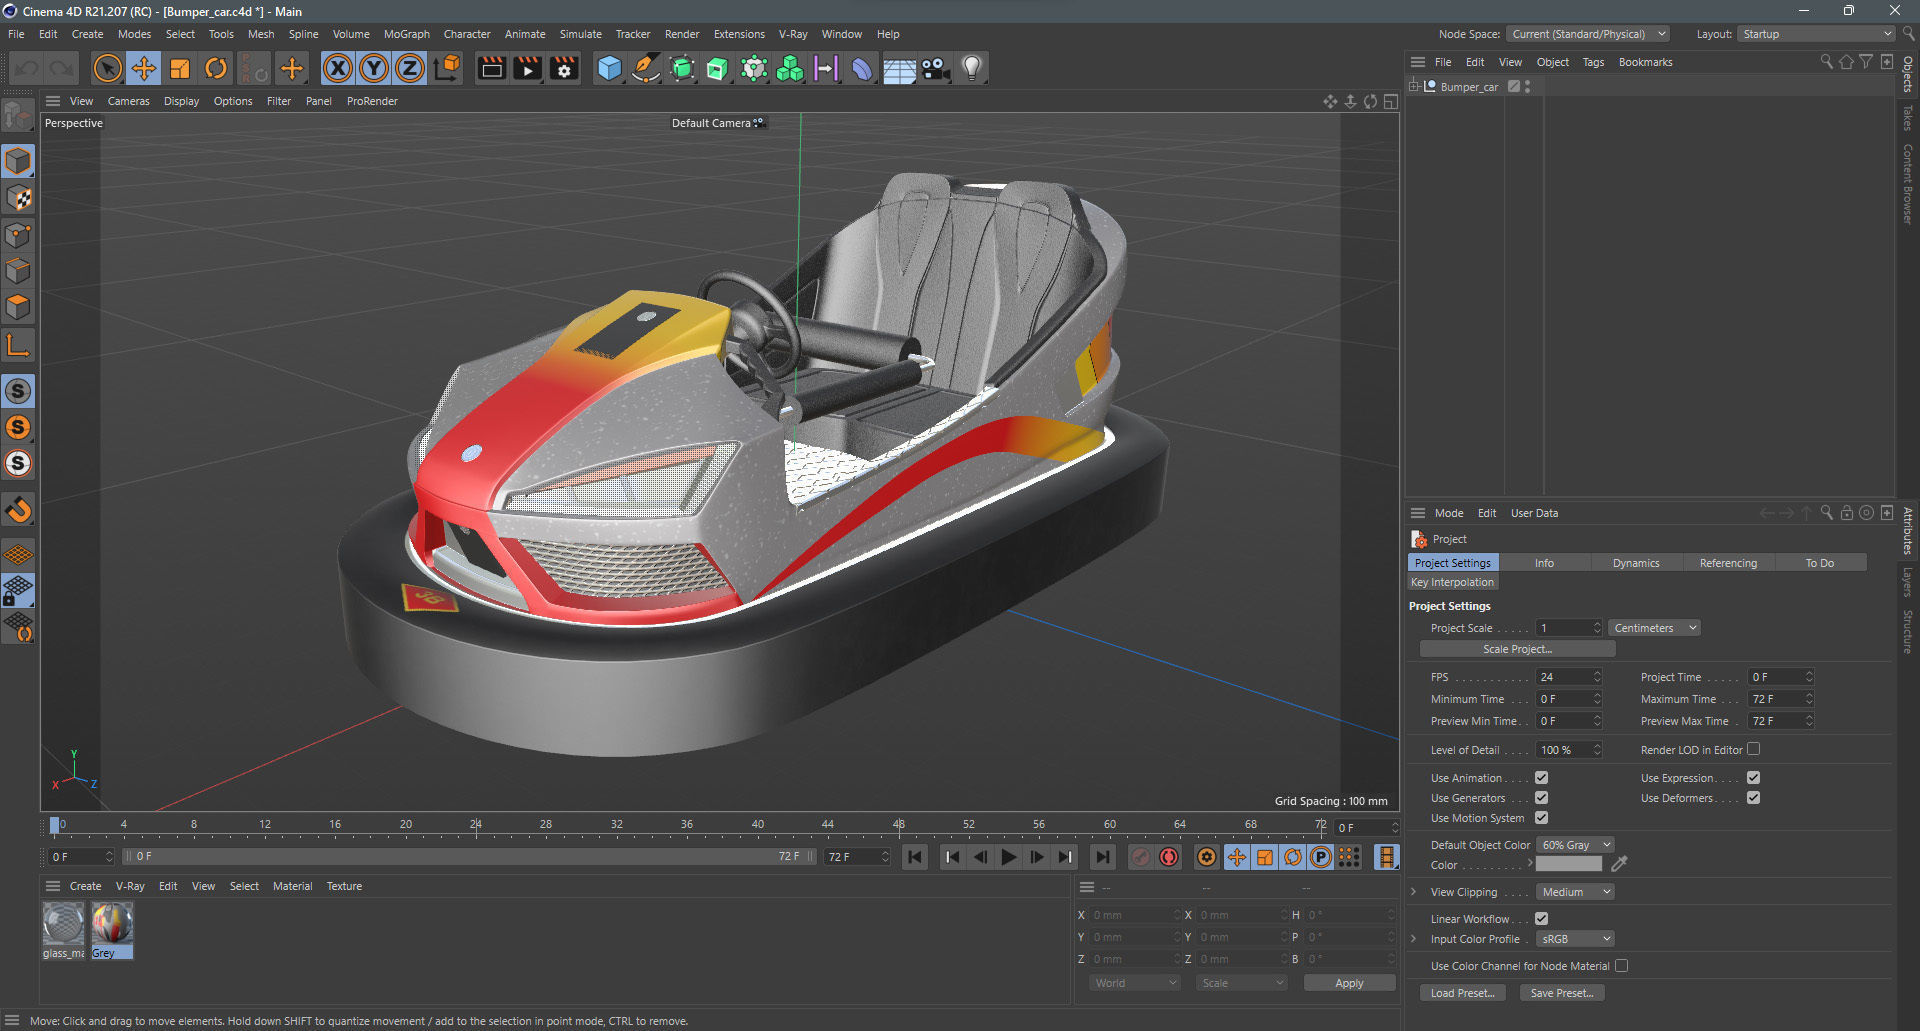Expand the View Clipping section arrow

click(x=1413, y=892)
